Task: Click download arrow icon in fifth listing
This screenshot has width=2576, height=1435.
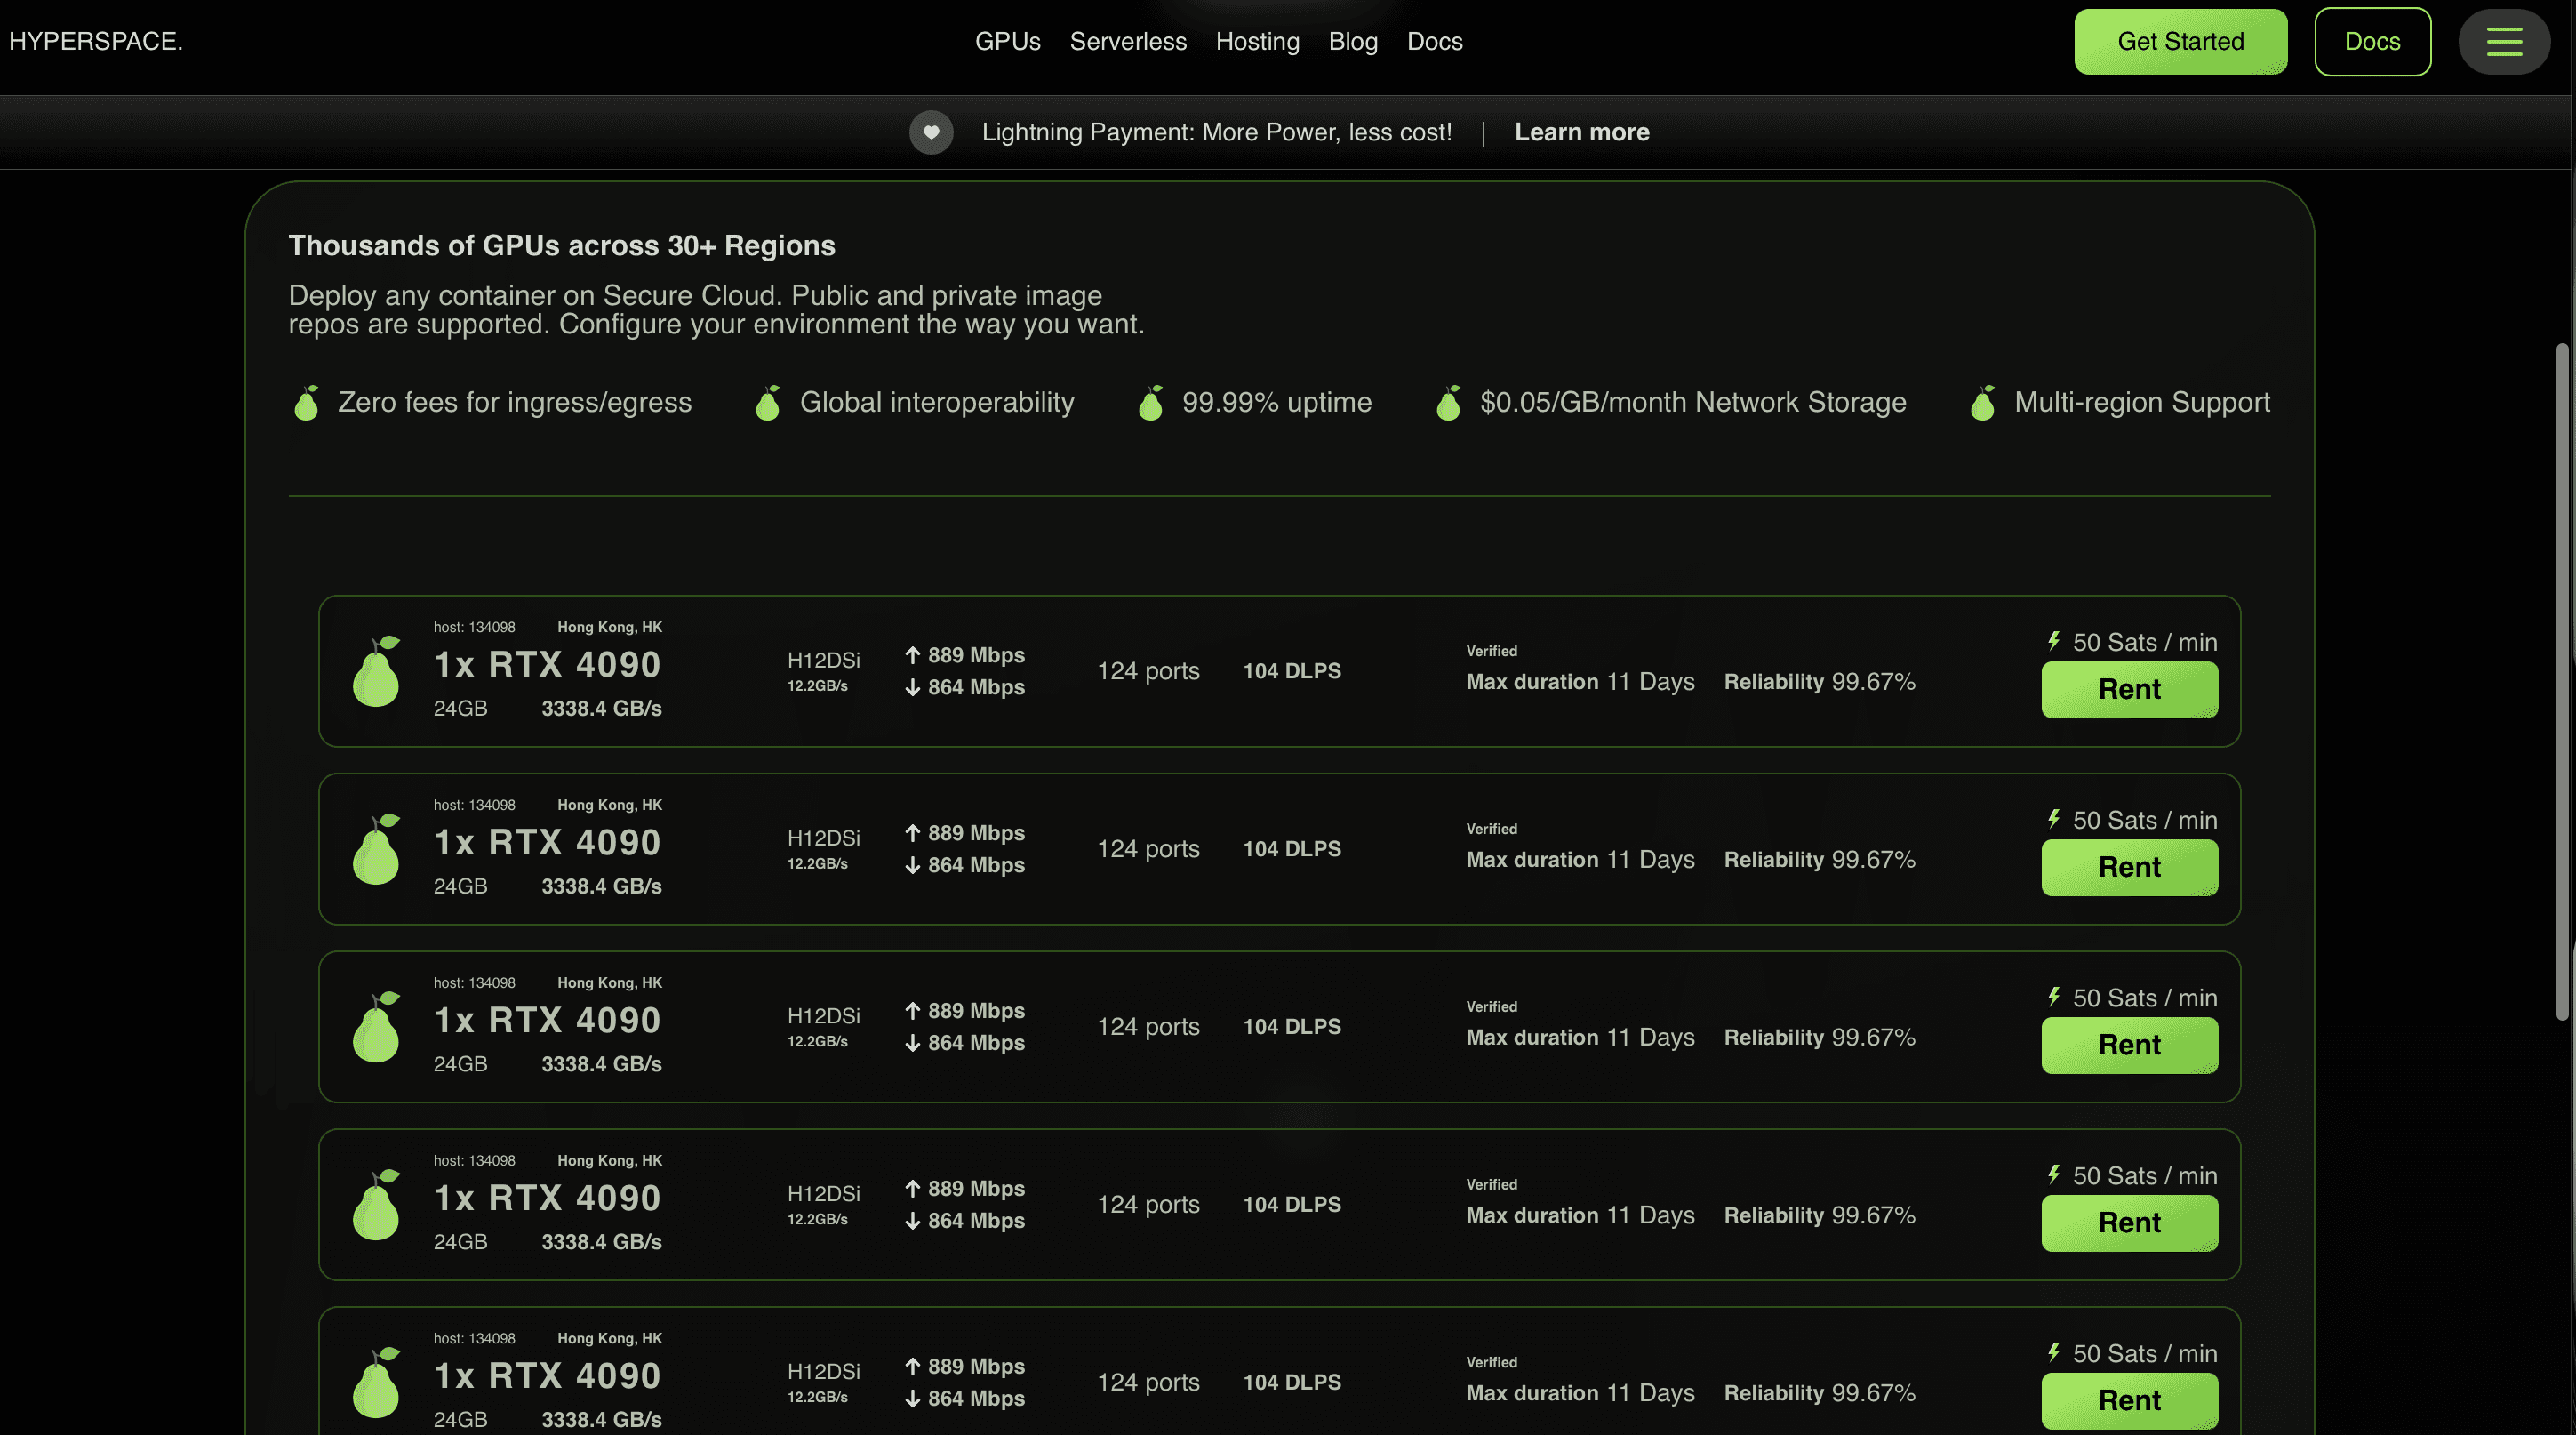Action: (x=912, y=1399)
